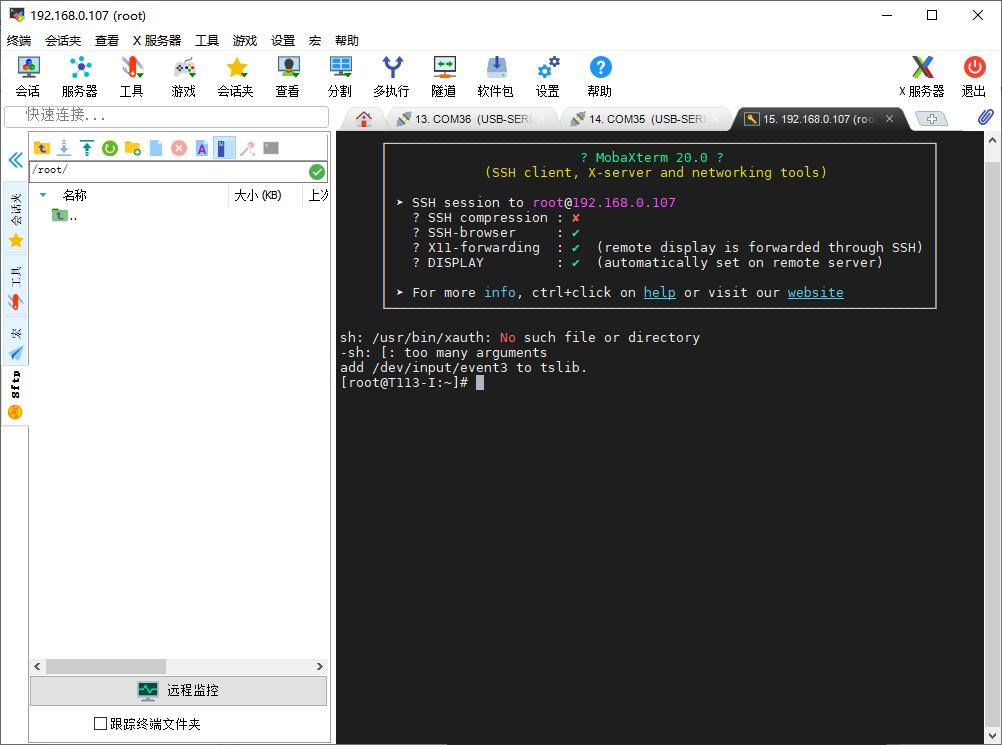The width and height of the screenshot is (1002, 745).
Task: Open the 会话 (Session) toolbar icon
Action: click(x=27, y=76)
